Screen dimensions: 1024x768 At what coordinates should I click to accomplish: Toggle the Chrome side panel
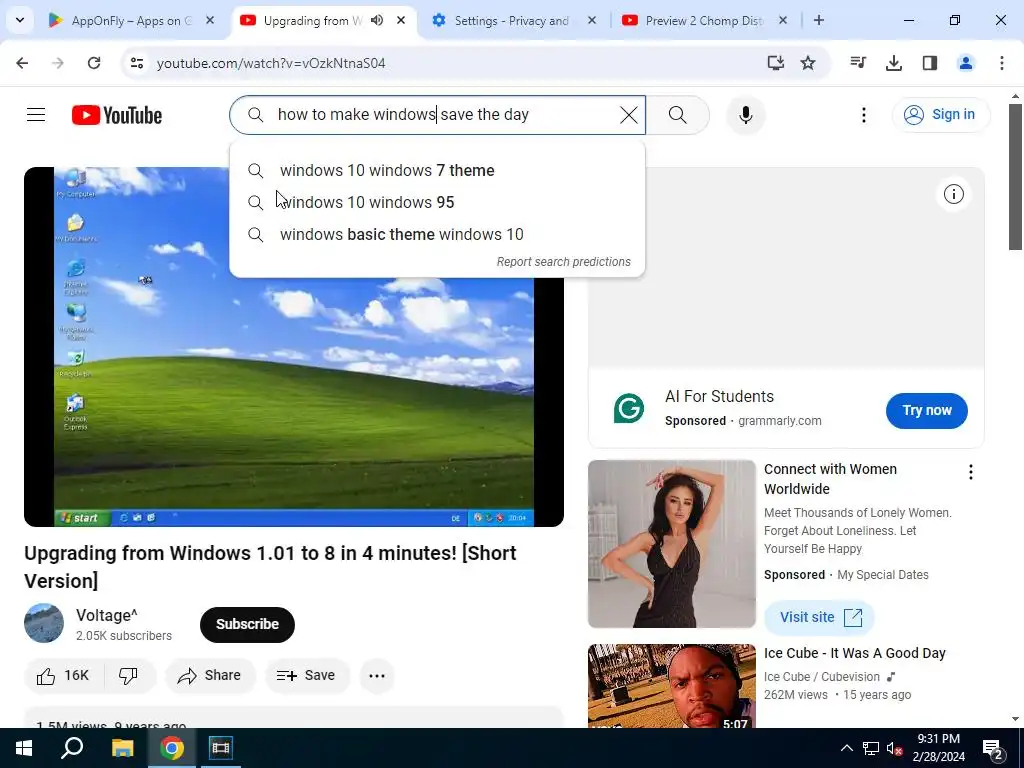pyautogui.click(x=930, y=63)
